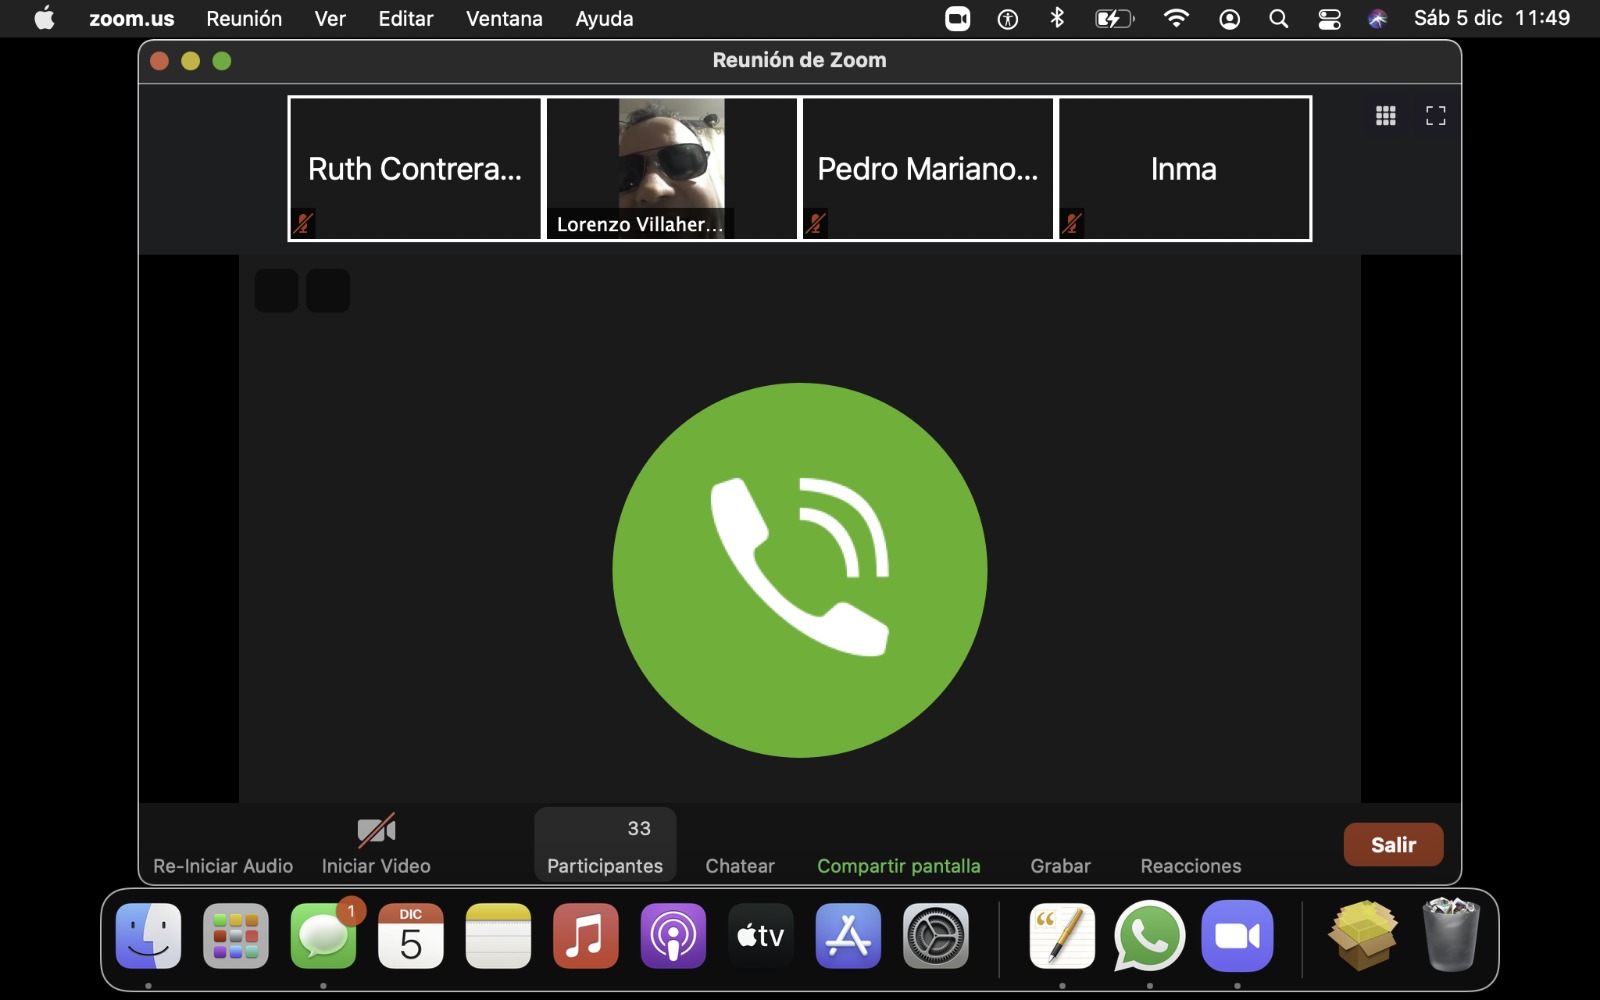1600x1000 pixels.
Task: Click the Bluetooth icon in menu bar
Action: 1057,18
